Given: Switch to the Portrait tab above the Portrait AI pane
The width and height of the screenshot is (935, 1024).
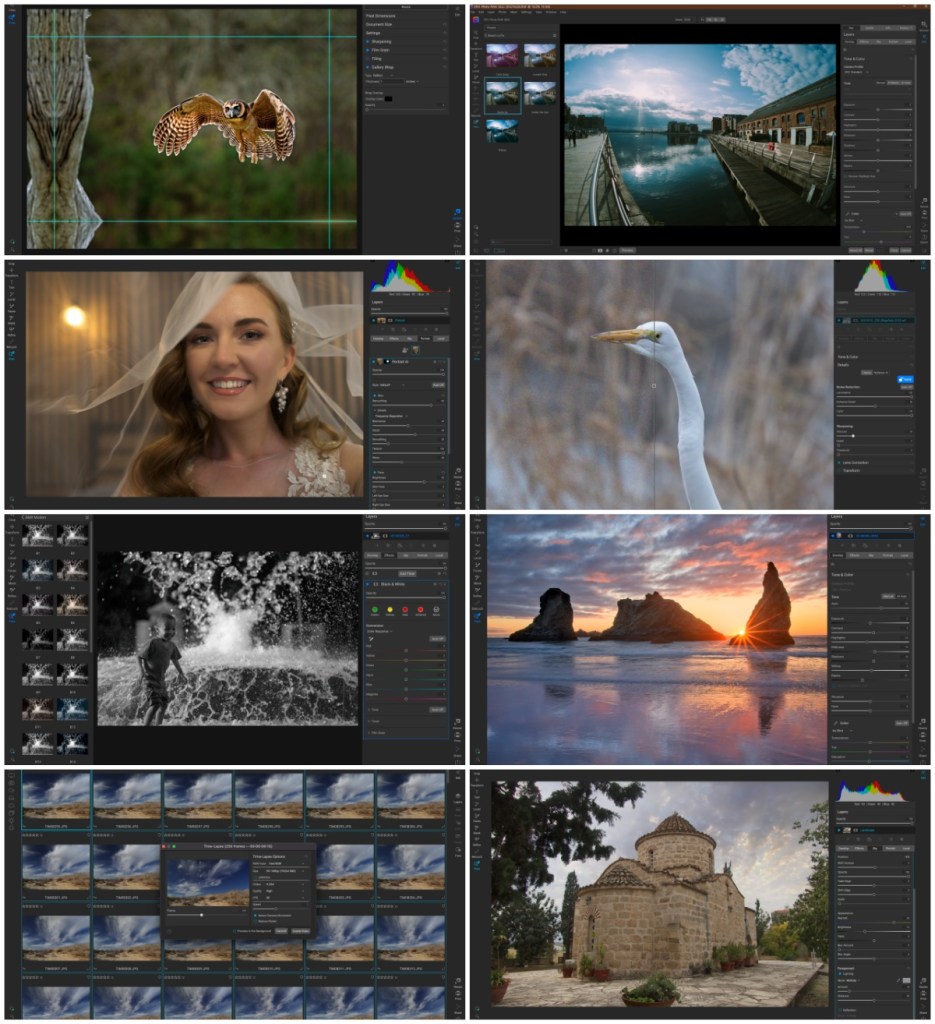Looking at the screenshot, I should (423, 339).
